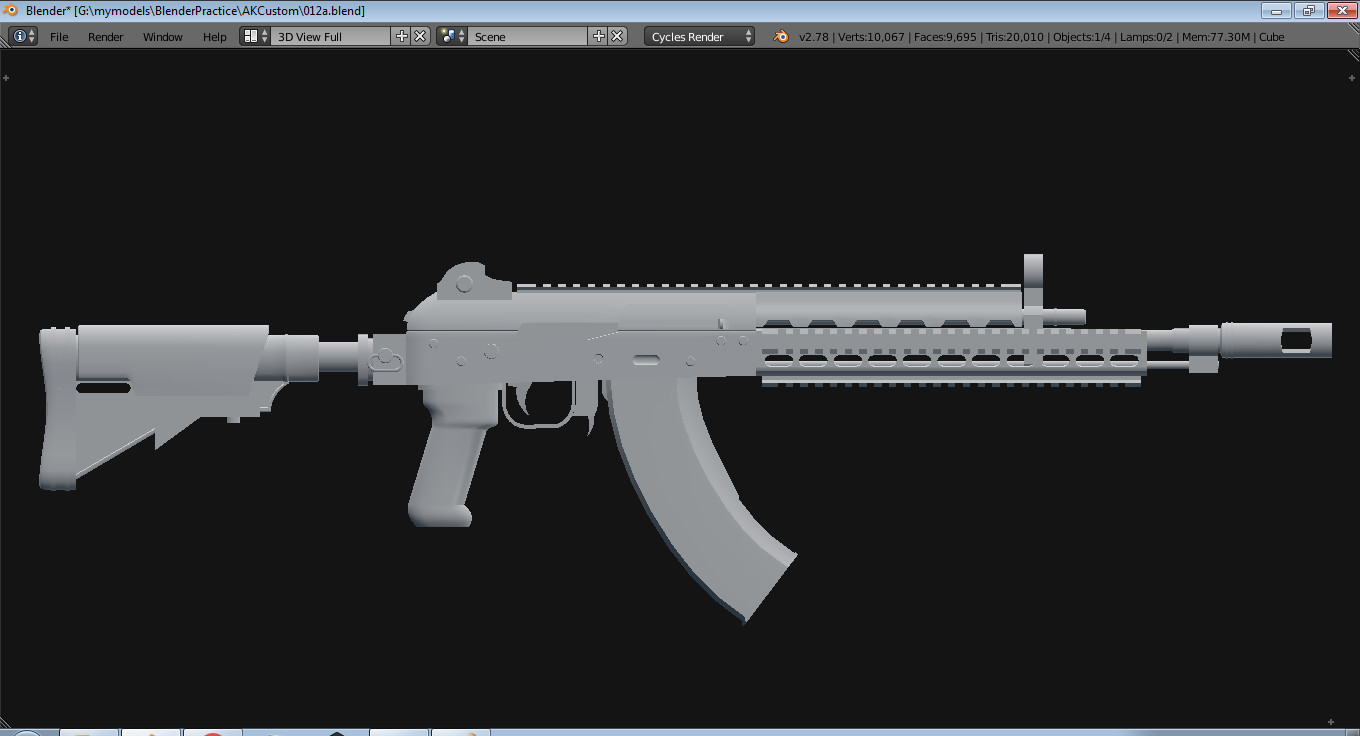This screenshot has height=736, width=1360.
Task: Open the Info editor type selector
Action: pos(23,36)
